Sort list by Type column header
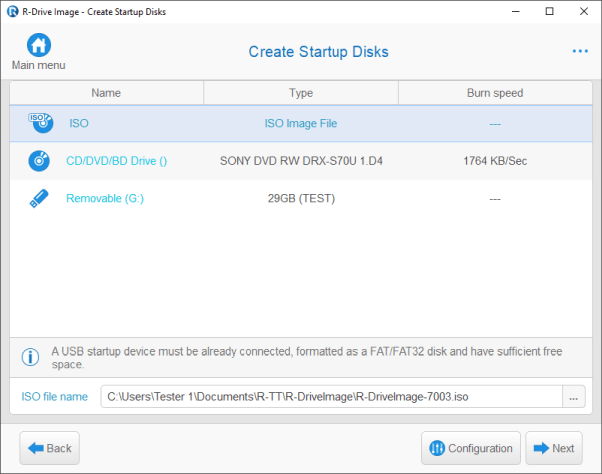 [301, 93]
